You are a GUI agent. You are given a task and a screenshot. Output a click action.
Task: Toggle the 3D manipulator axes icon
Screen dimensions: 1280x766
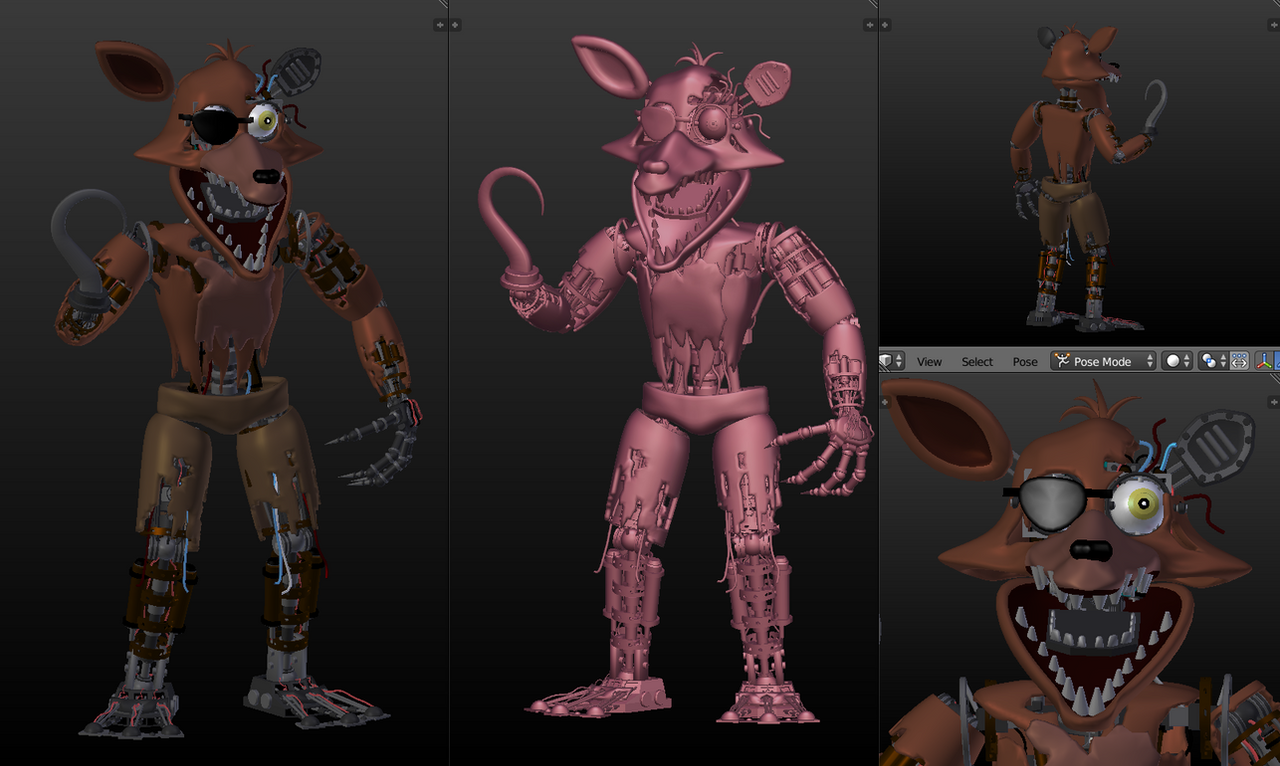point(1263,361)
